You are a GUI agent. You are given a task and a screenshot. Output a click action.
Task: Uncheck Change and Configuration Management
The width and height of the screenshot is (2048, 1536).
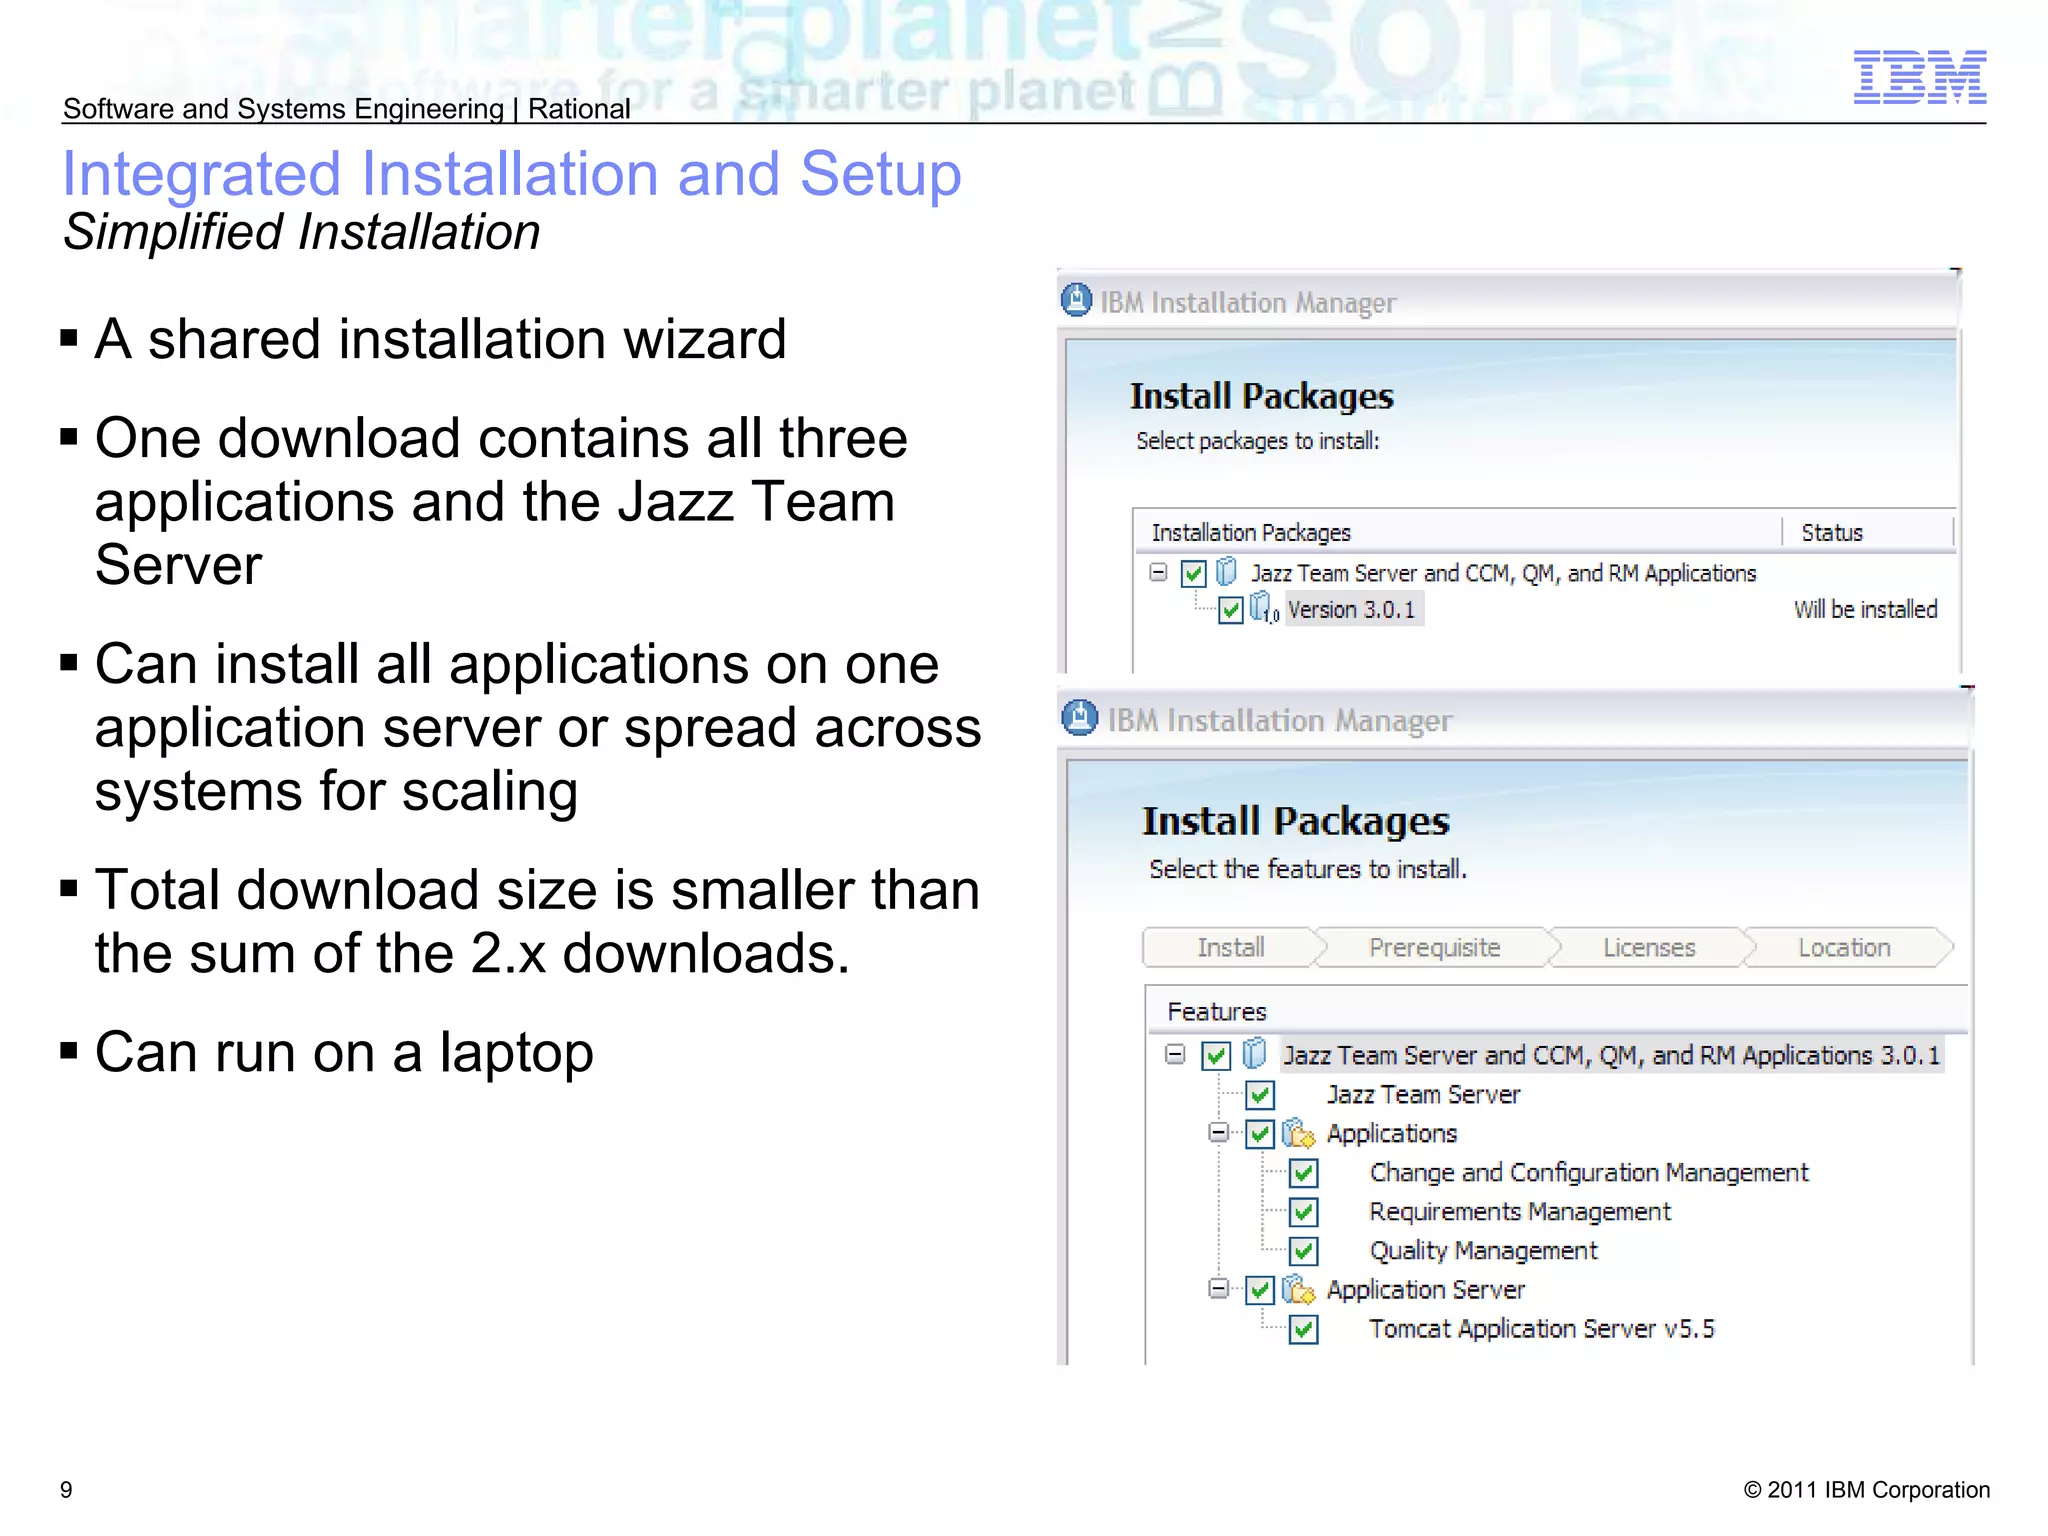(1304, 1173)
